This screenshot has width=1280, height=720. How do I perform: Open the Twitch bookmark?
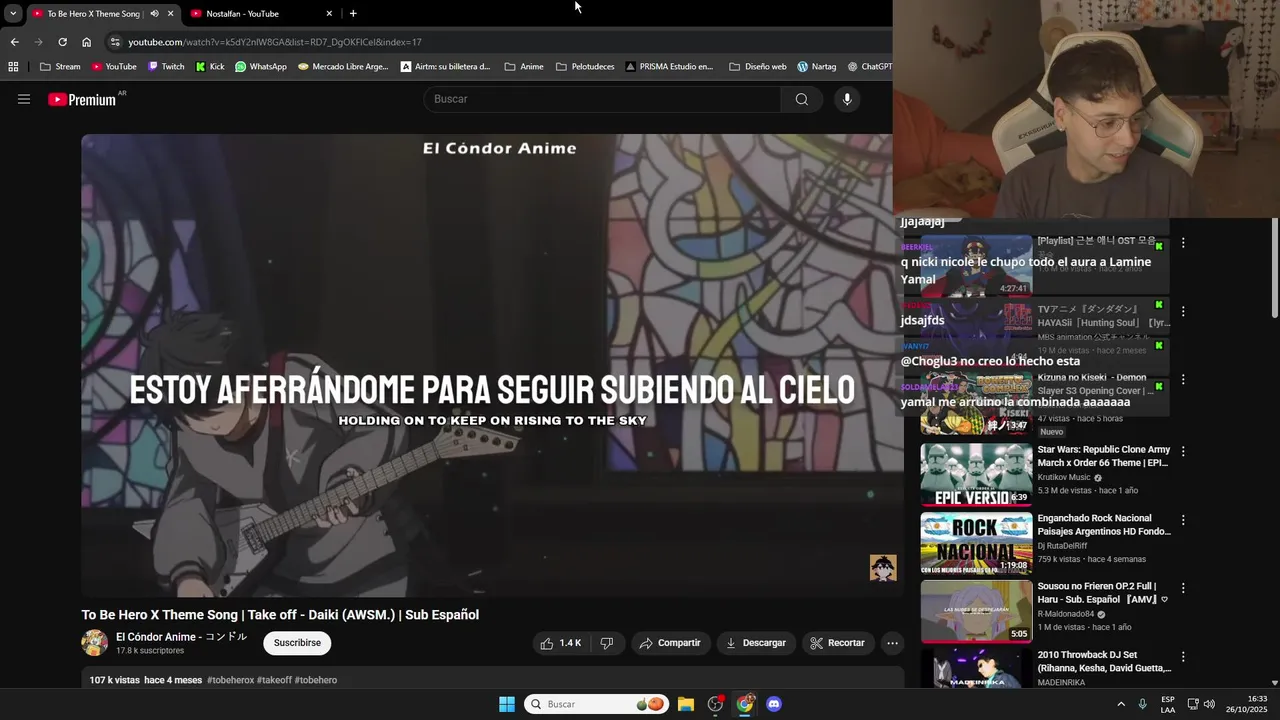[166, 67]
